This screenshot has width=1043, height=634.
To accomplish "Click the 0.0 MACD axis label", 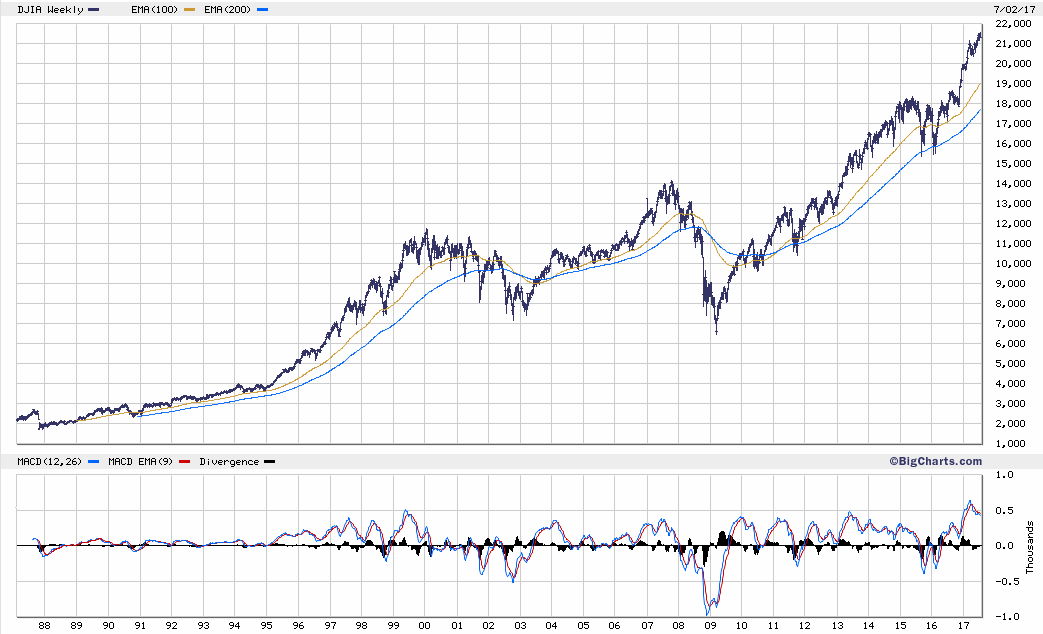I will [1005, 546].
